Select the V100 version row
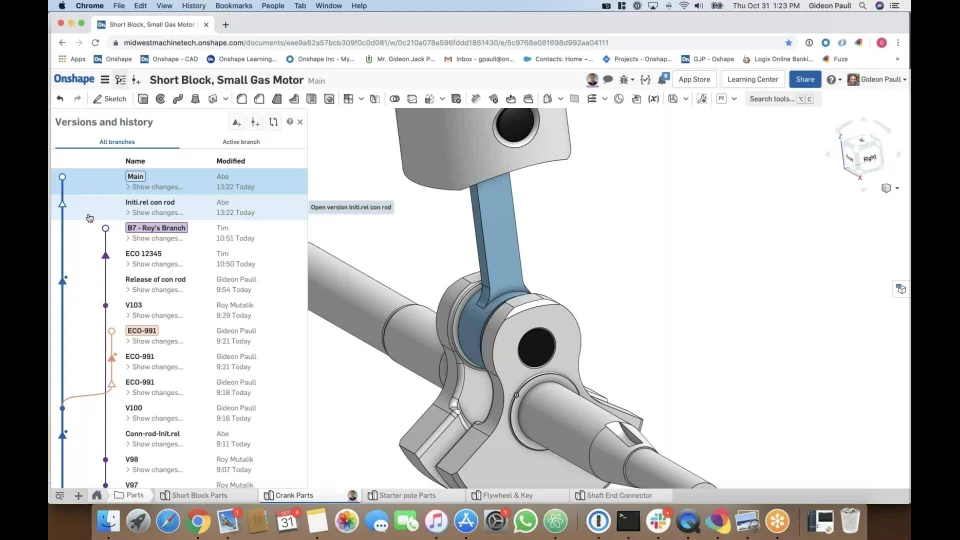Screen dimensions: 960x540 179,413
